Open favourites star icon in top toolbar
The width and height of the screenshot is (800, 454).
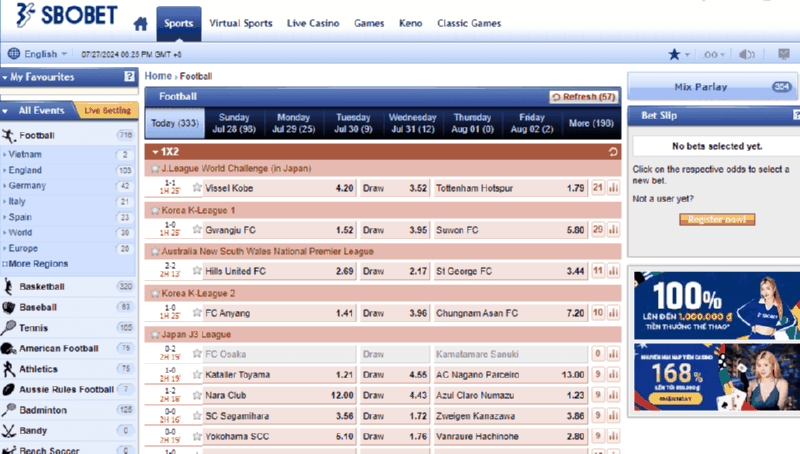tap(674, 54)
